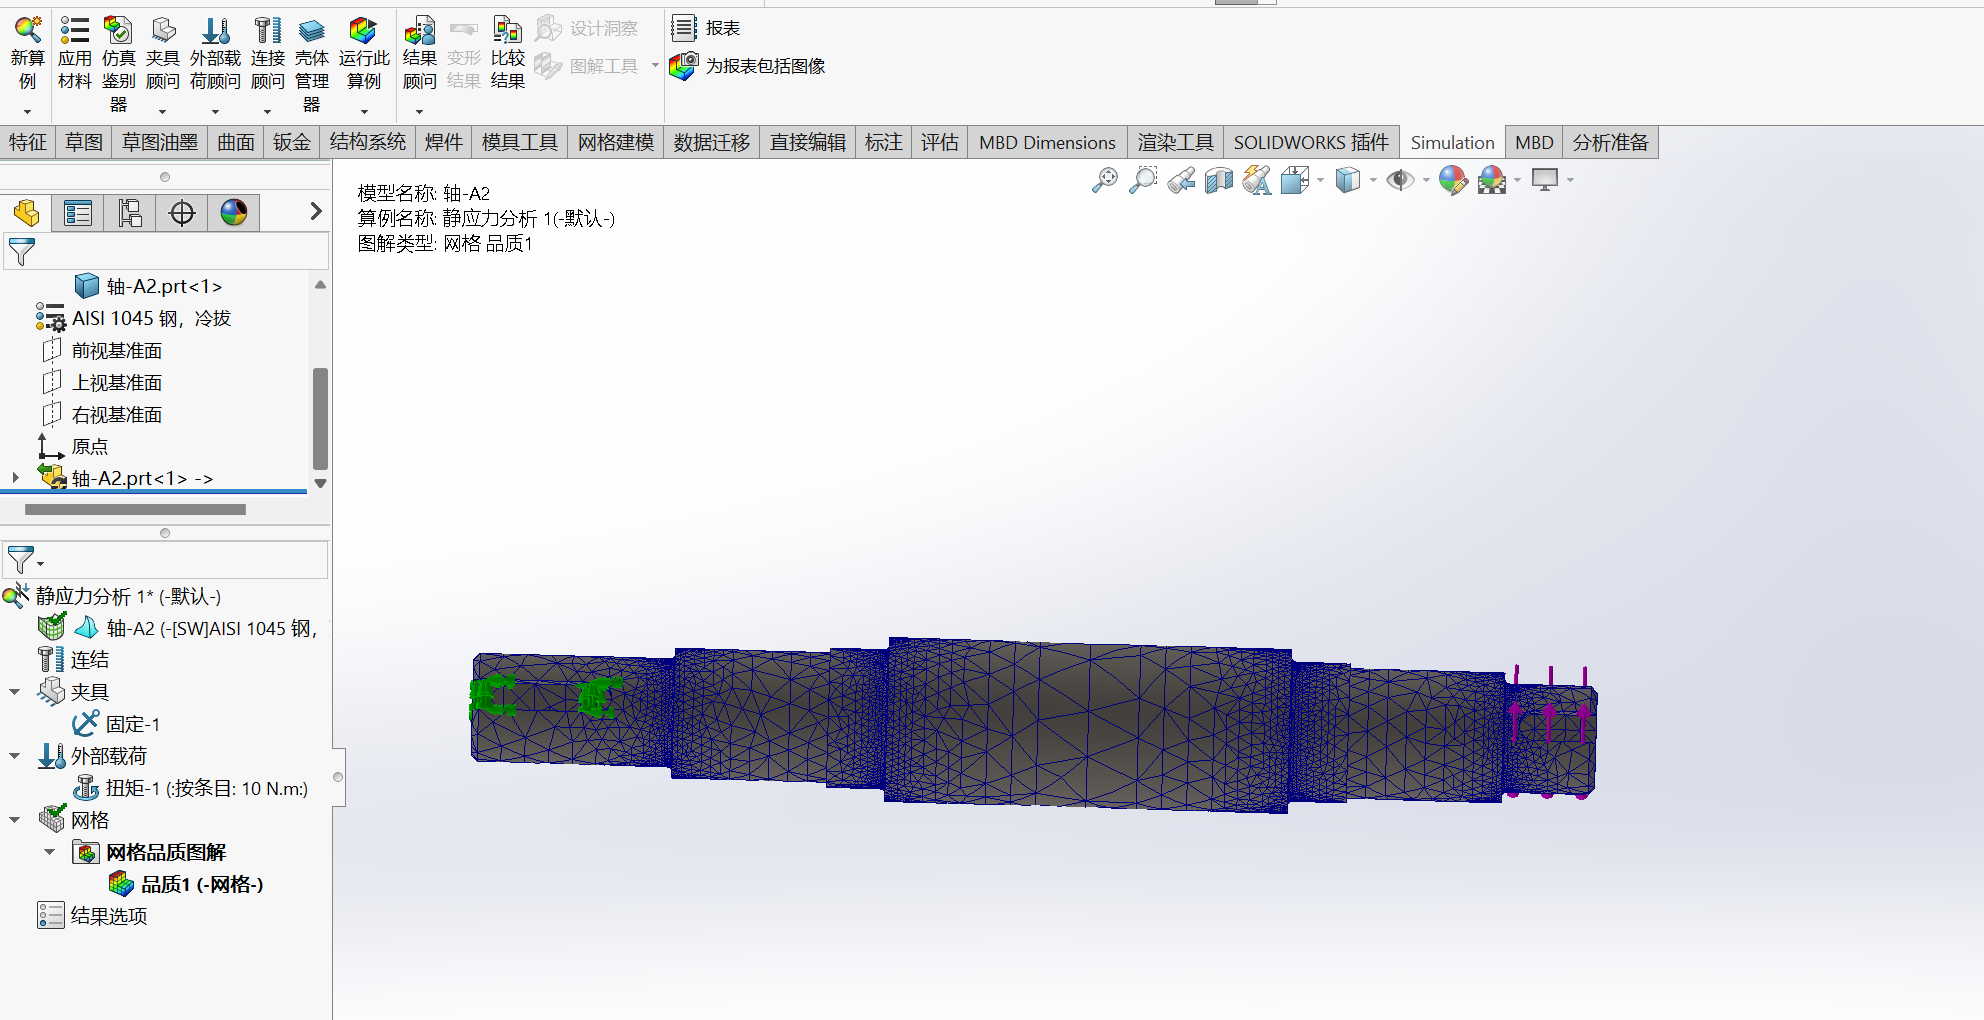Select 原点 (Origin) in tree
The height and width of the screenshot is (1020, 1984).
72,446
